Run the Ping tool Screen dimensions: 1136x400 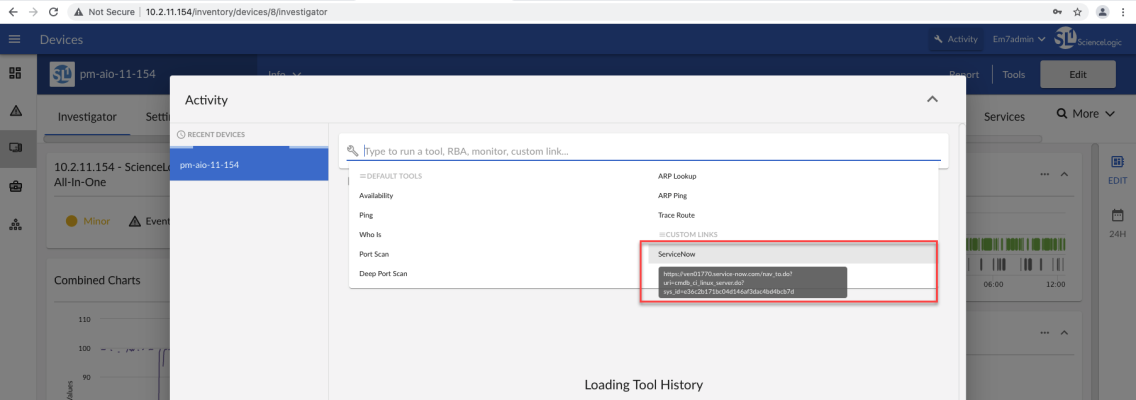(x=366, y=215)
